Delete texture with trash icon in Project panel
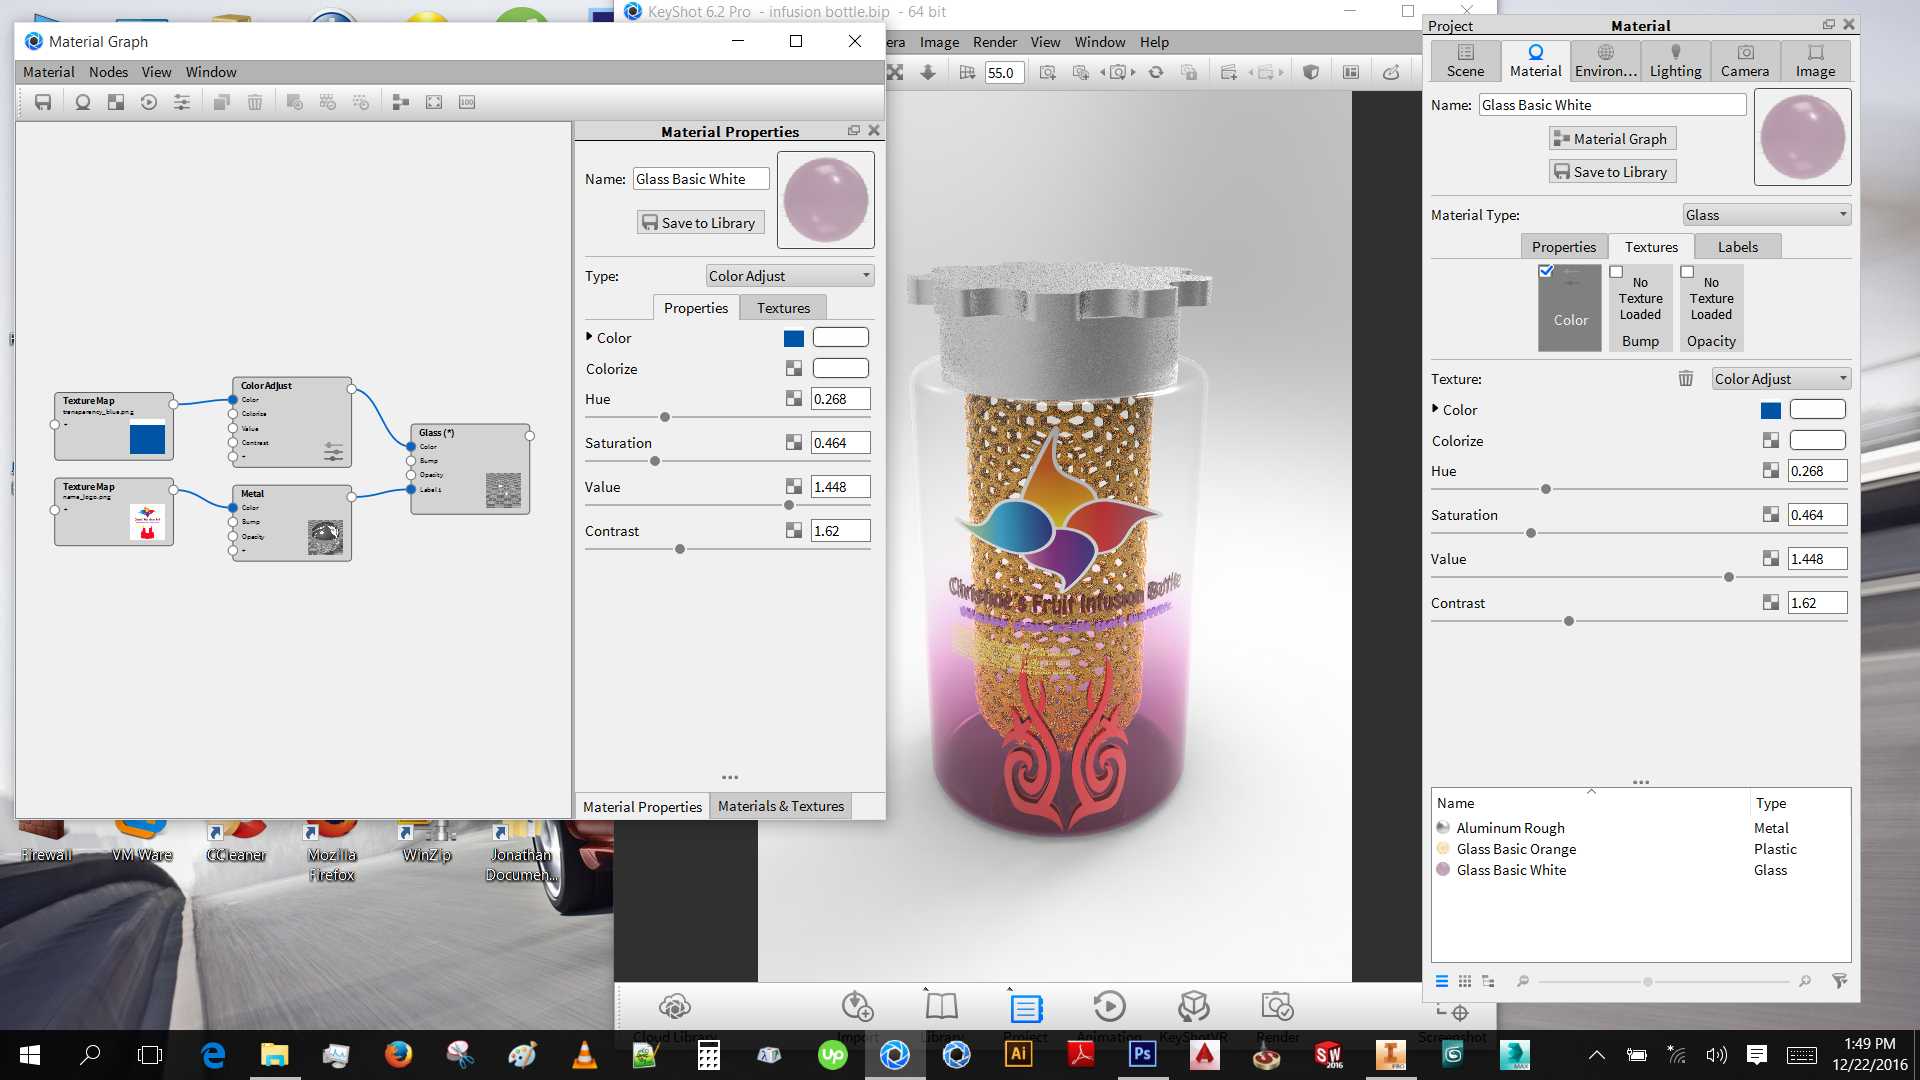Viewport: 1920px width, 1080px height. click(x=1686, y=379)
